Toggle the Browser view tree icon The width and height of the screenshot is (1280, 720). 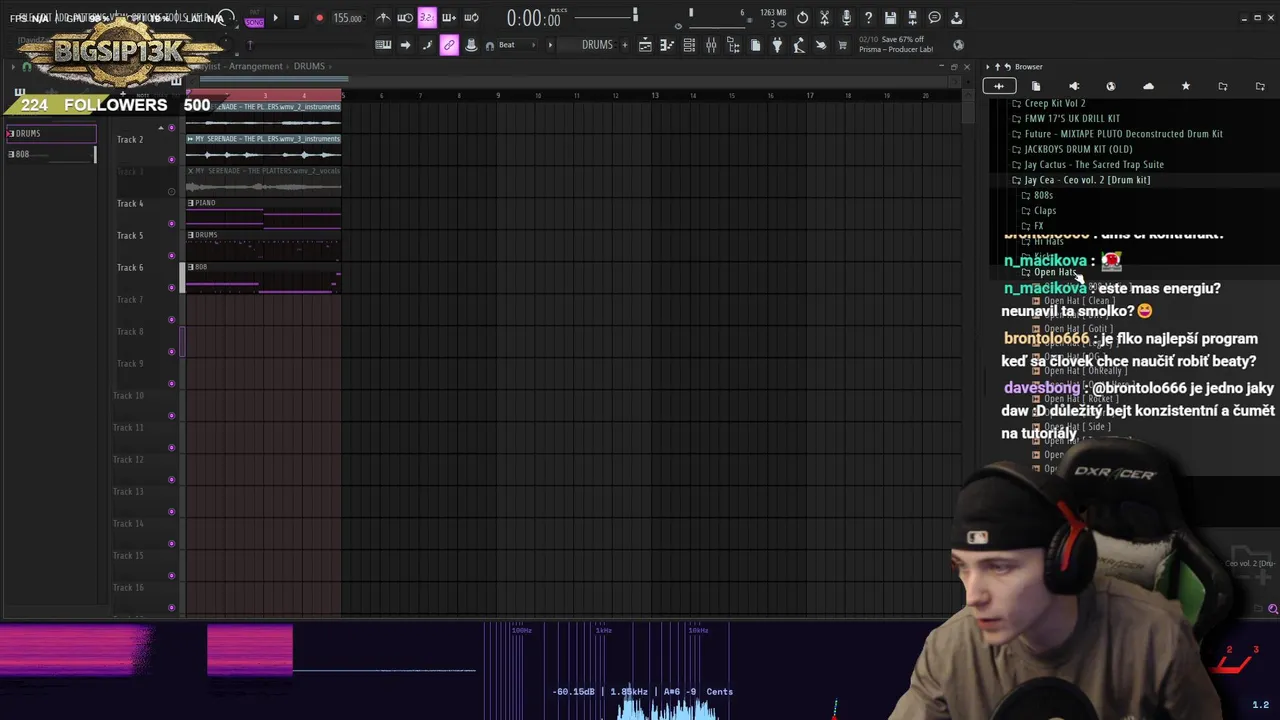pos(733,45)
